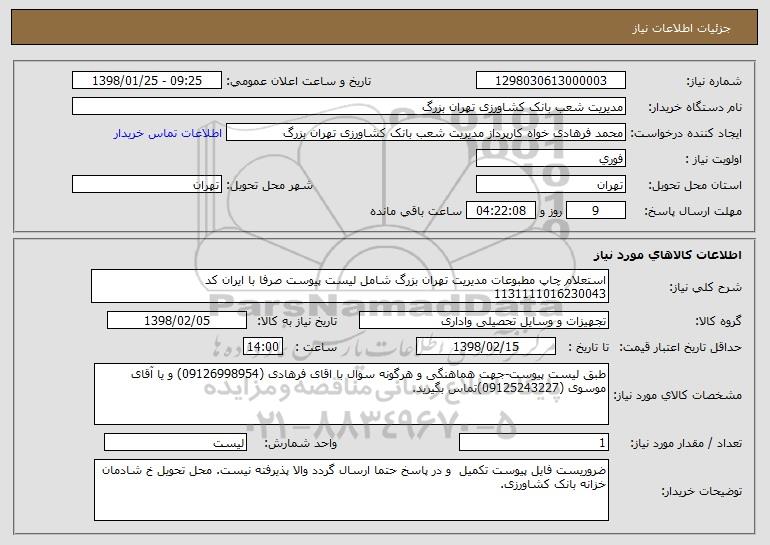The height and width of the screenshot is (545, 770).
Task: Click the ایجاد کننده درخواست field
Action: coord(426,133)
